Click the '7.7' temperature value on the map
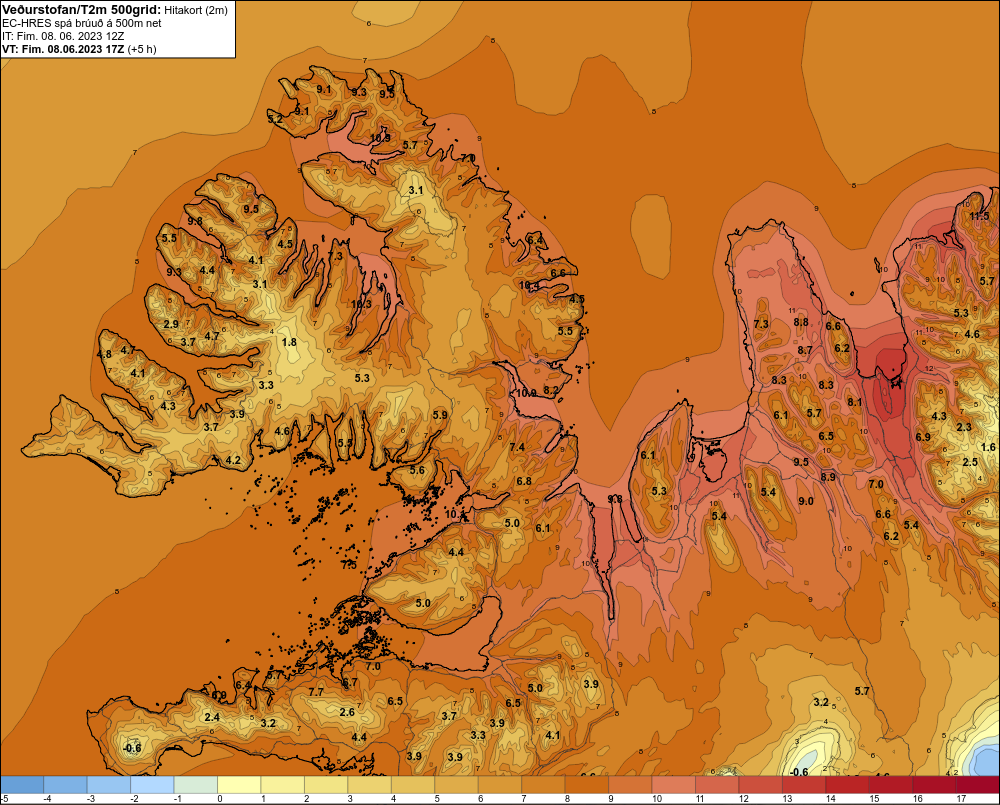 [316, 692]
